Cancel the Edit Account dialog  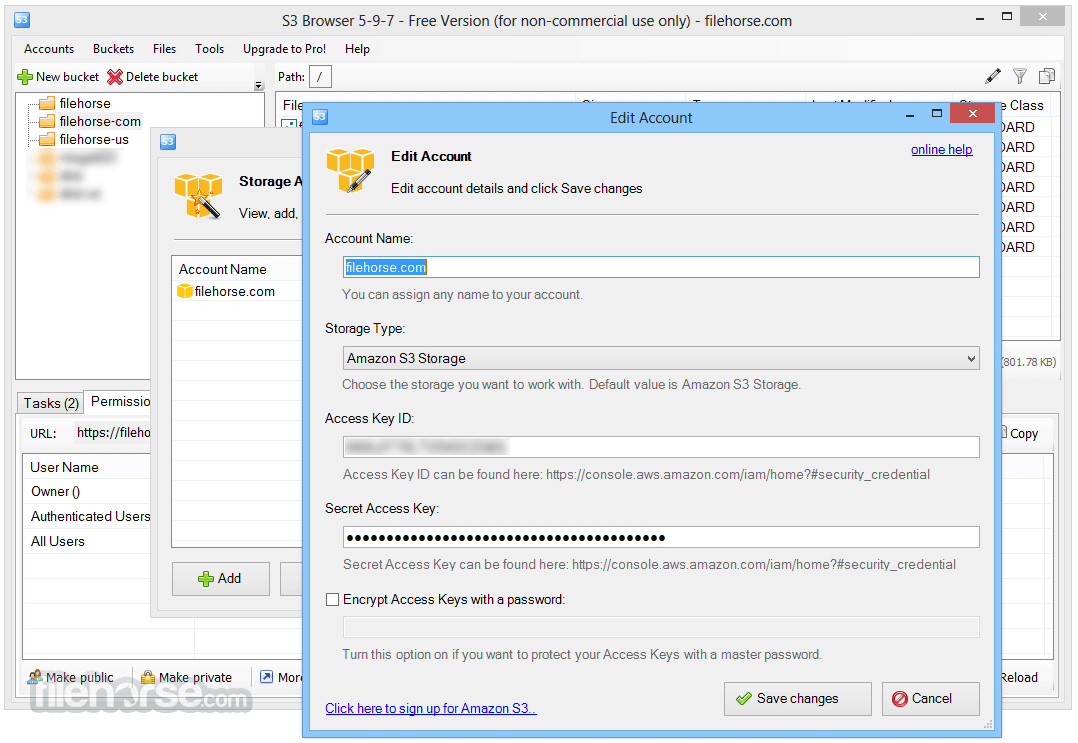point(931,699)
